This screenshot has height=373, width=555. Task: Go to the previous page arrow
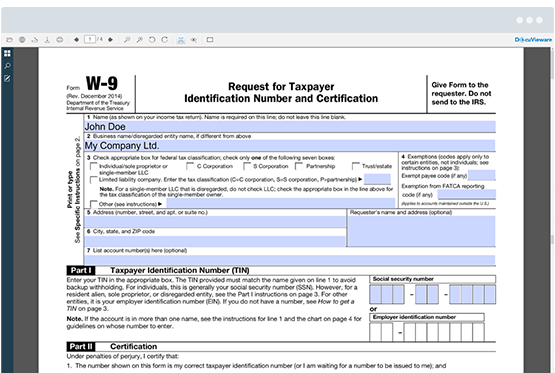pyautogui.click(x=76, y=40)
